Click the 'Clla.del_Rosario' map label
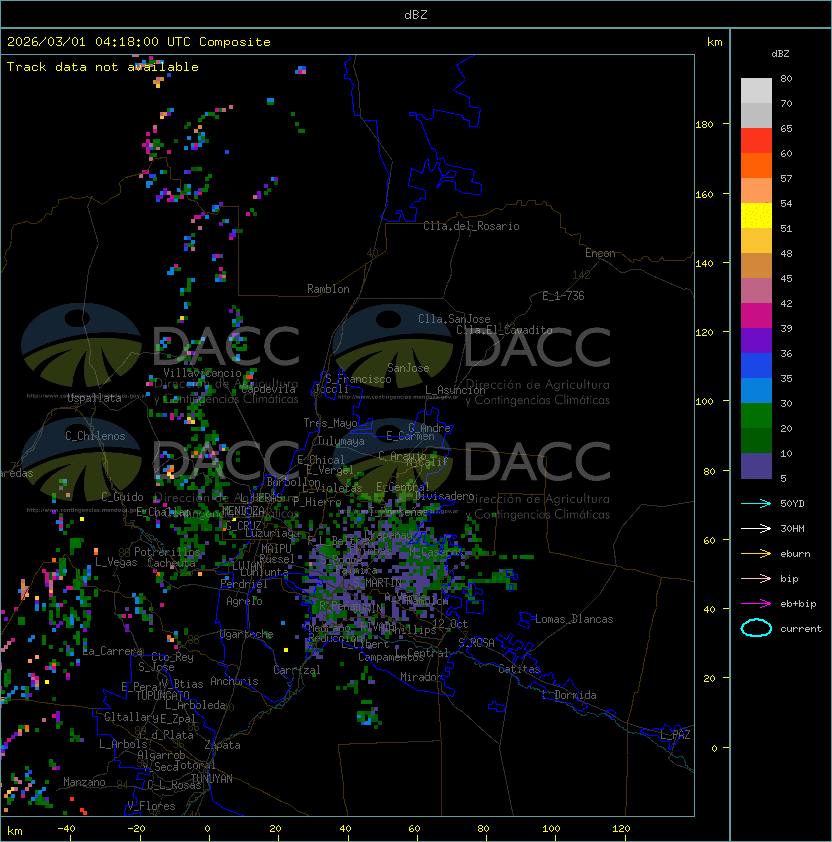Viewport: 832px width, 842px height. point(471,226)
